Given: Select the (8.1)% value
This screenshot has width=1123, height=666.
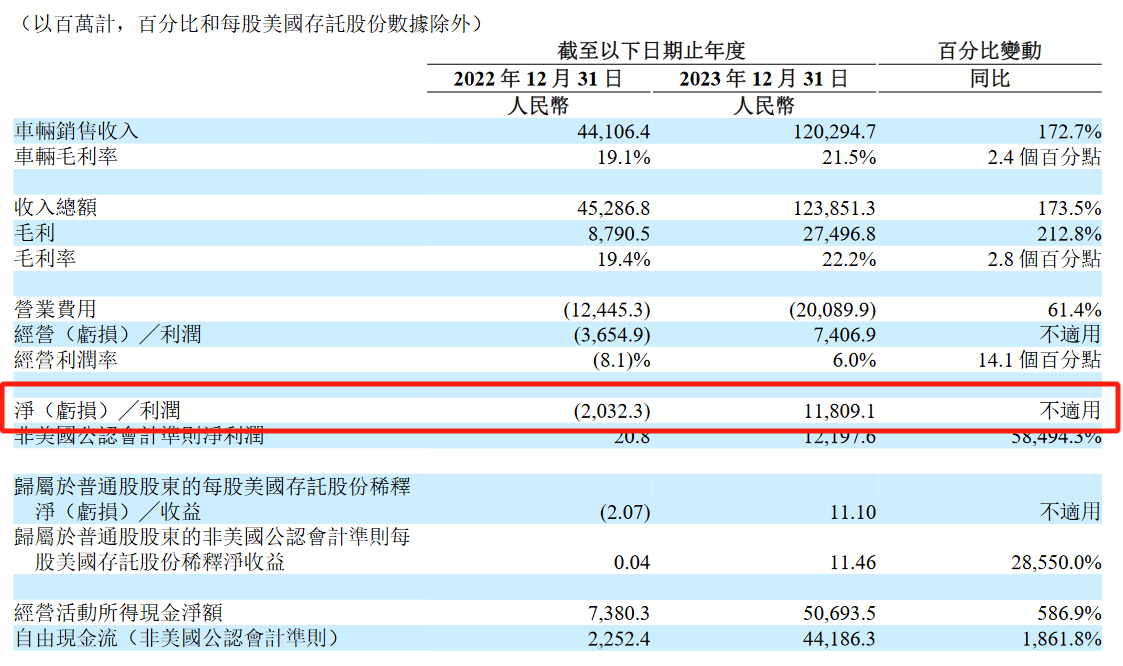Looking at the screenshot, I should point(621,361).
